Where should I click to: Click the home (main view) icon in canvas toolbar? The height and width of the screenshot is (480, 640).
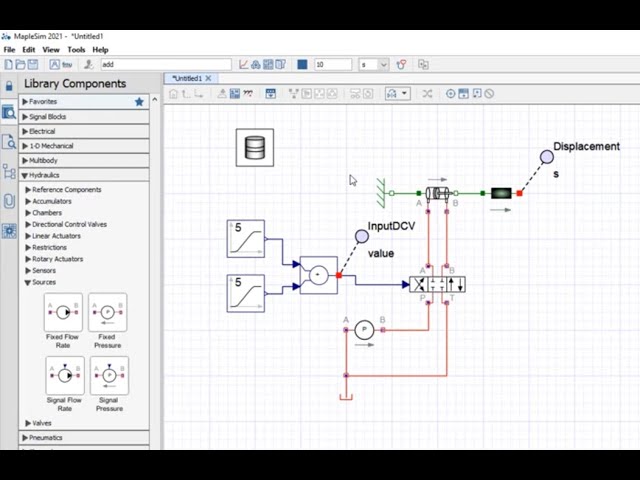pos(173,94)
